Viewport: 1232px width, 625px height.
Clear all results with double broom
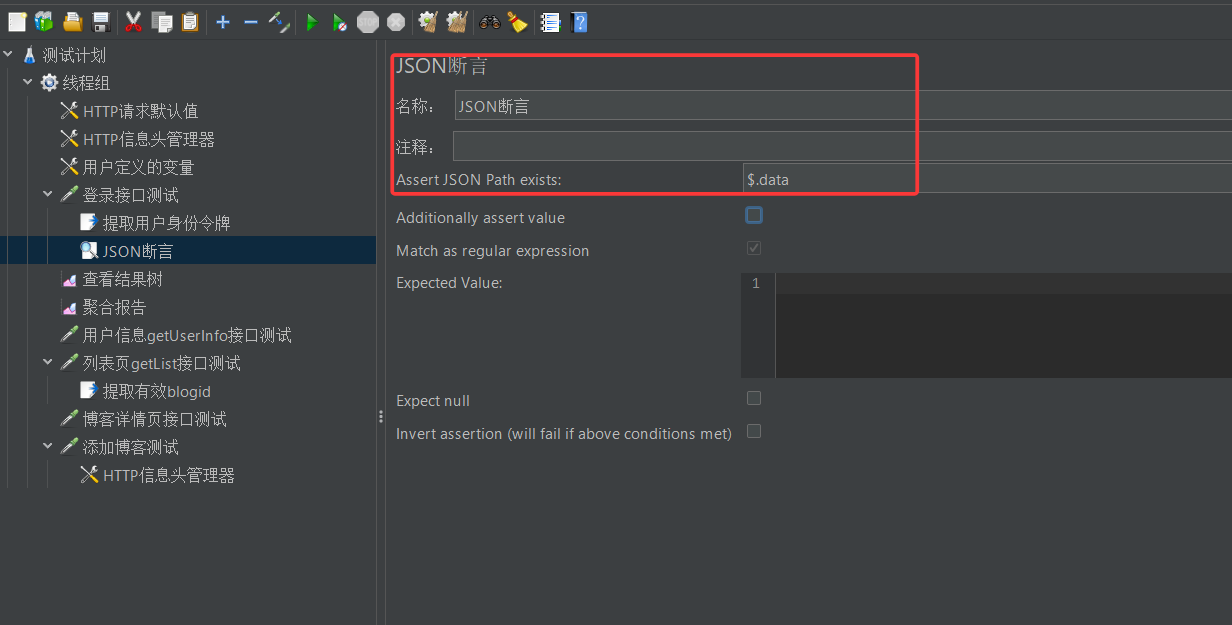456,21
